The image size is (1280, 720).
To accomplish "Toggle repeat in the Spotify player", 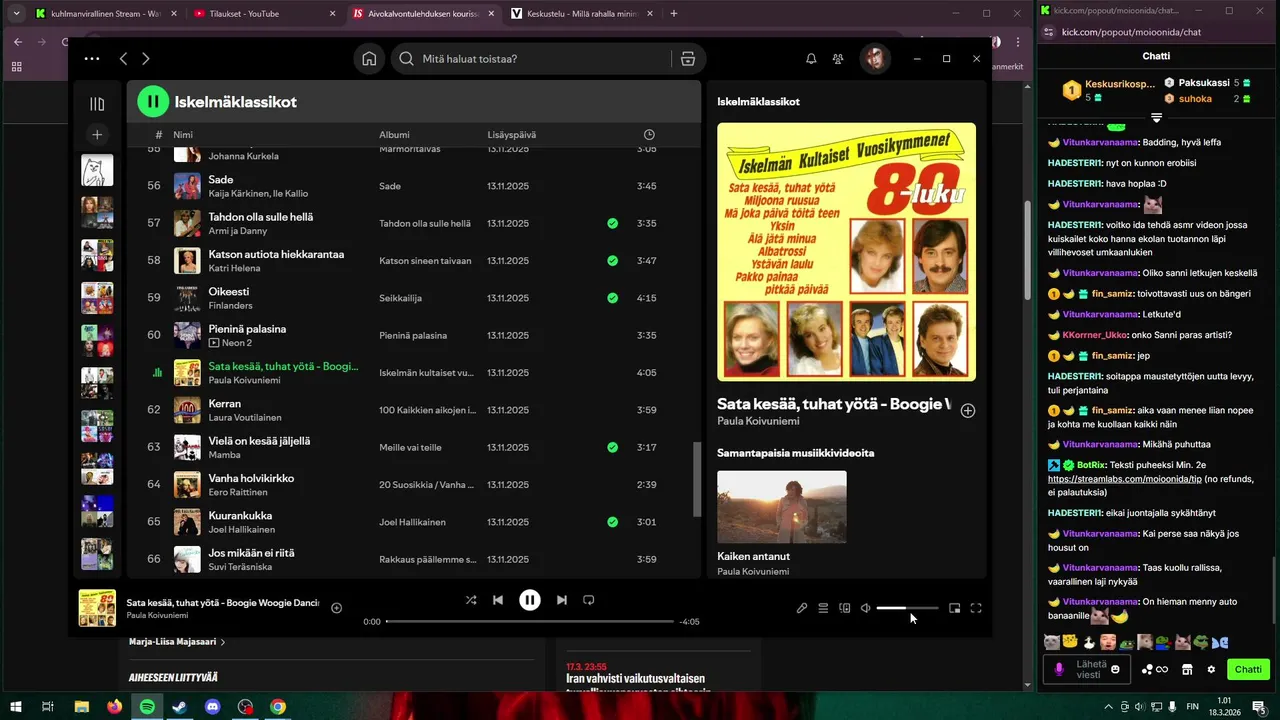I will point(589,600).
